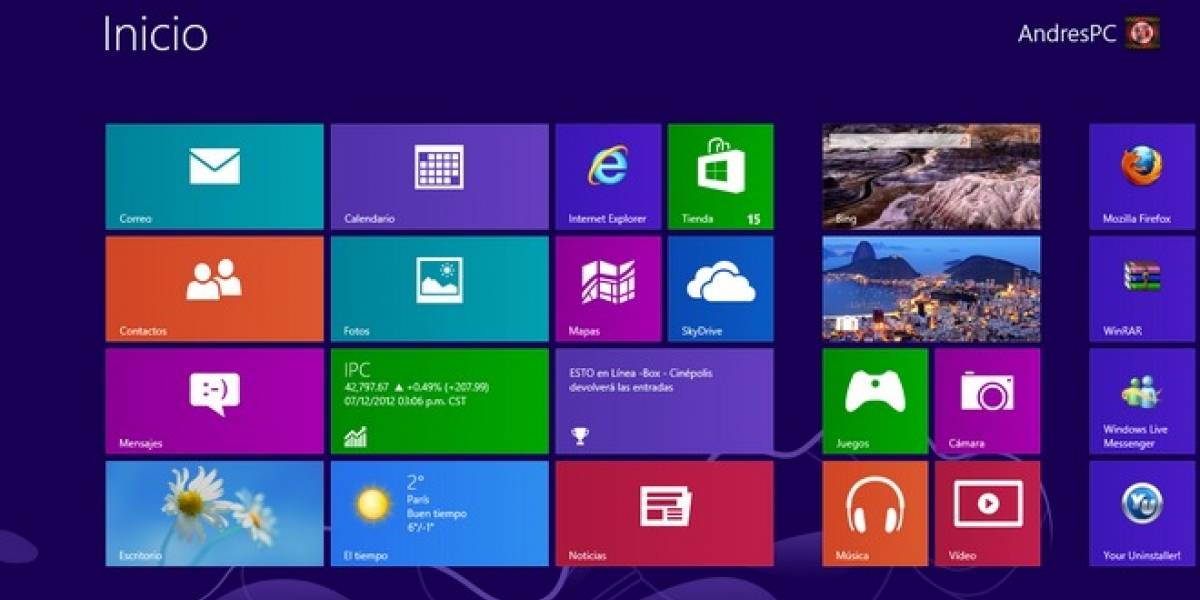
Task: Launch Internet Explorer tile
Action: pos(608,177)
